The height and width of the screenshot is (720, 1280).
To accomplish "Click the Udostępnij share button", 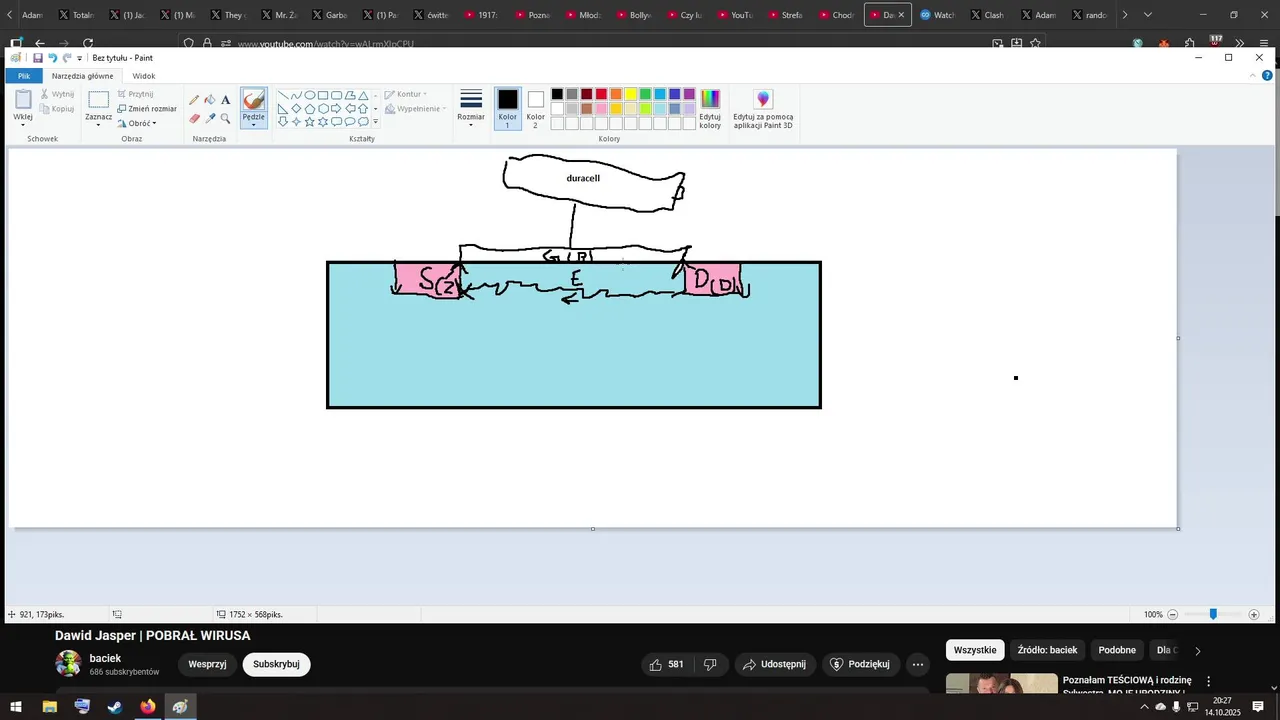I will tap(775, 664).
